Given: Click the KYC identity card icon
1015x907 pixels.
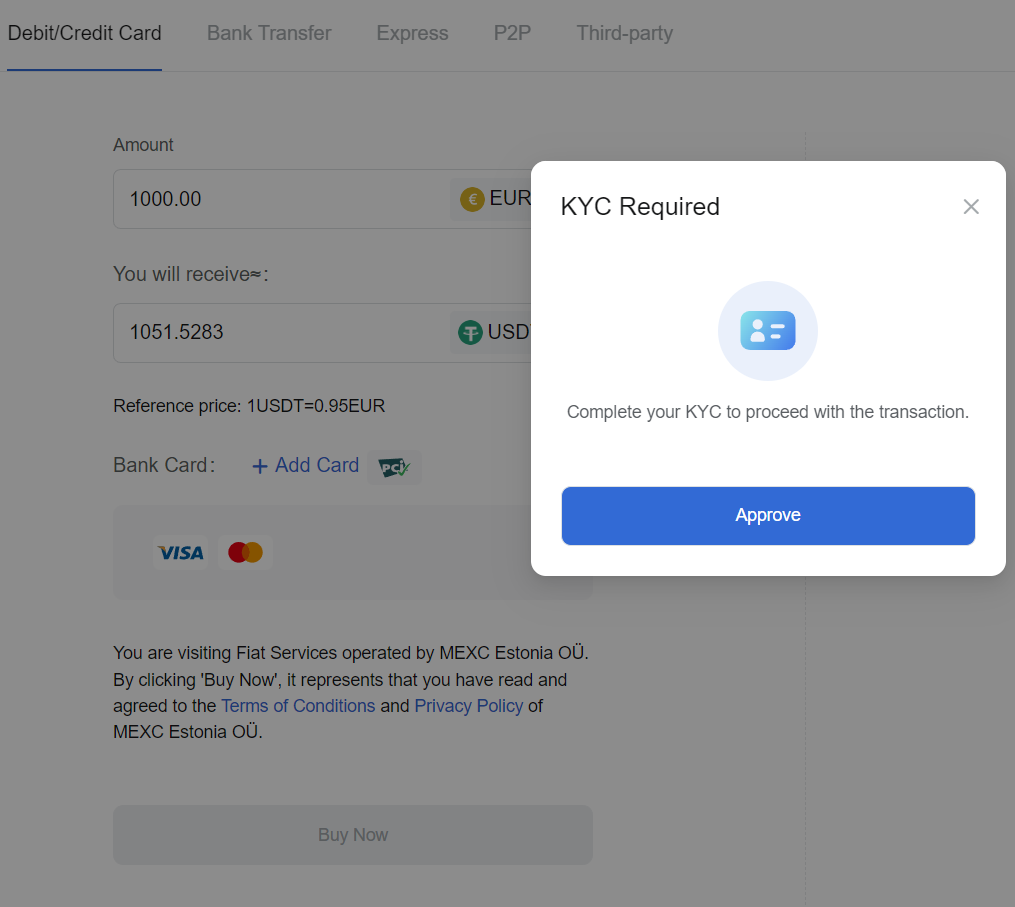Looking at the screenshot, I should (x=768, y=330).
